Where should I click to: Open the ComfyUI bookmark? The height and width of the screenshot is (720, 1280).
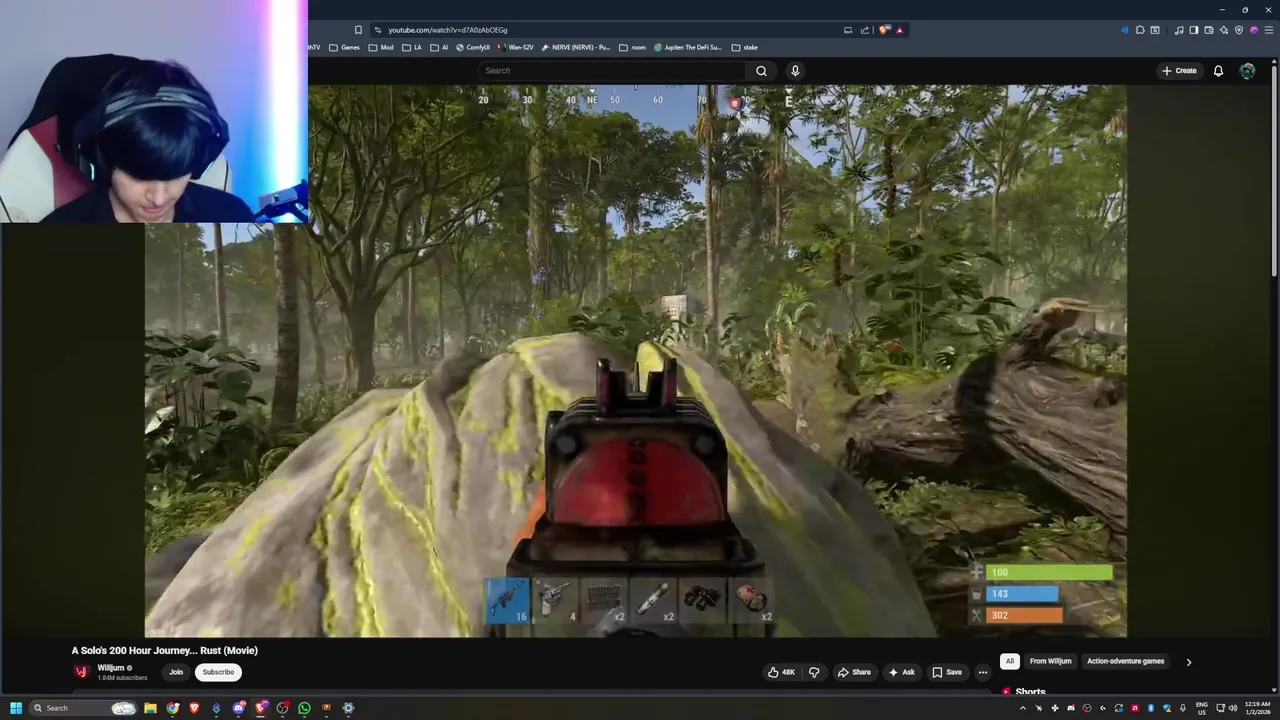(x=473, y=47)
